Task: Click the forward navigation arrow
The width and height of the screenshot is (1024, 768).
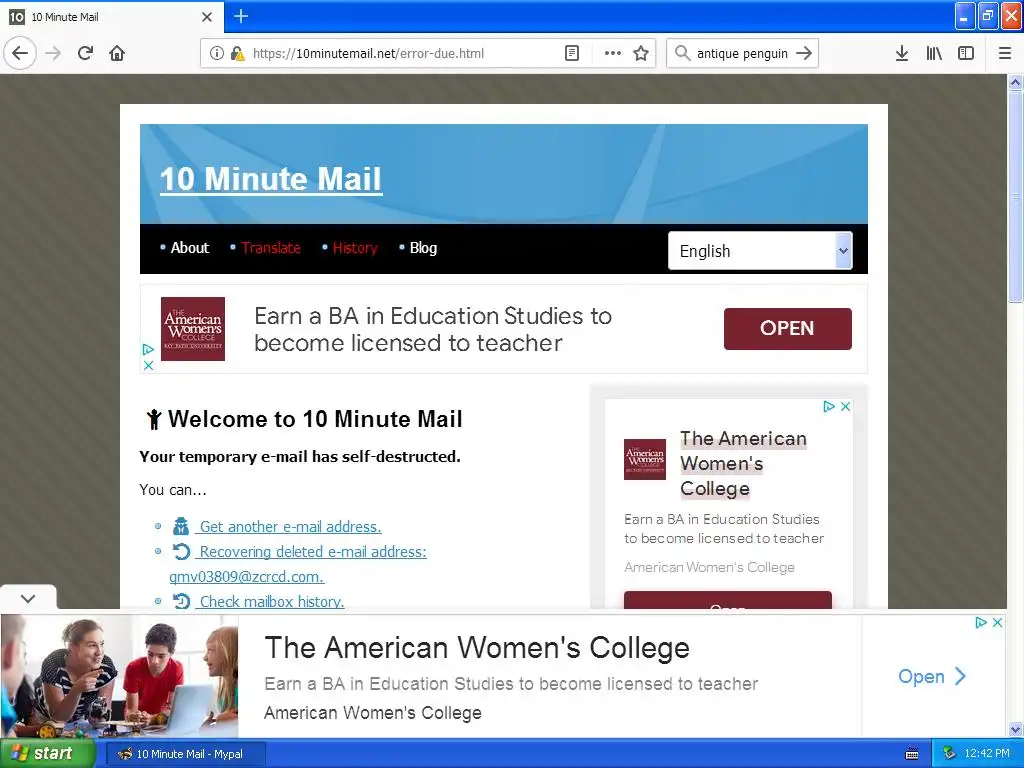Action: click(x=54, y=53)
